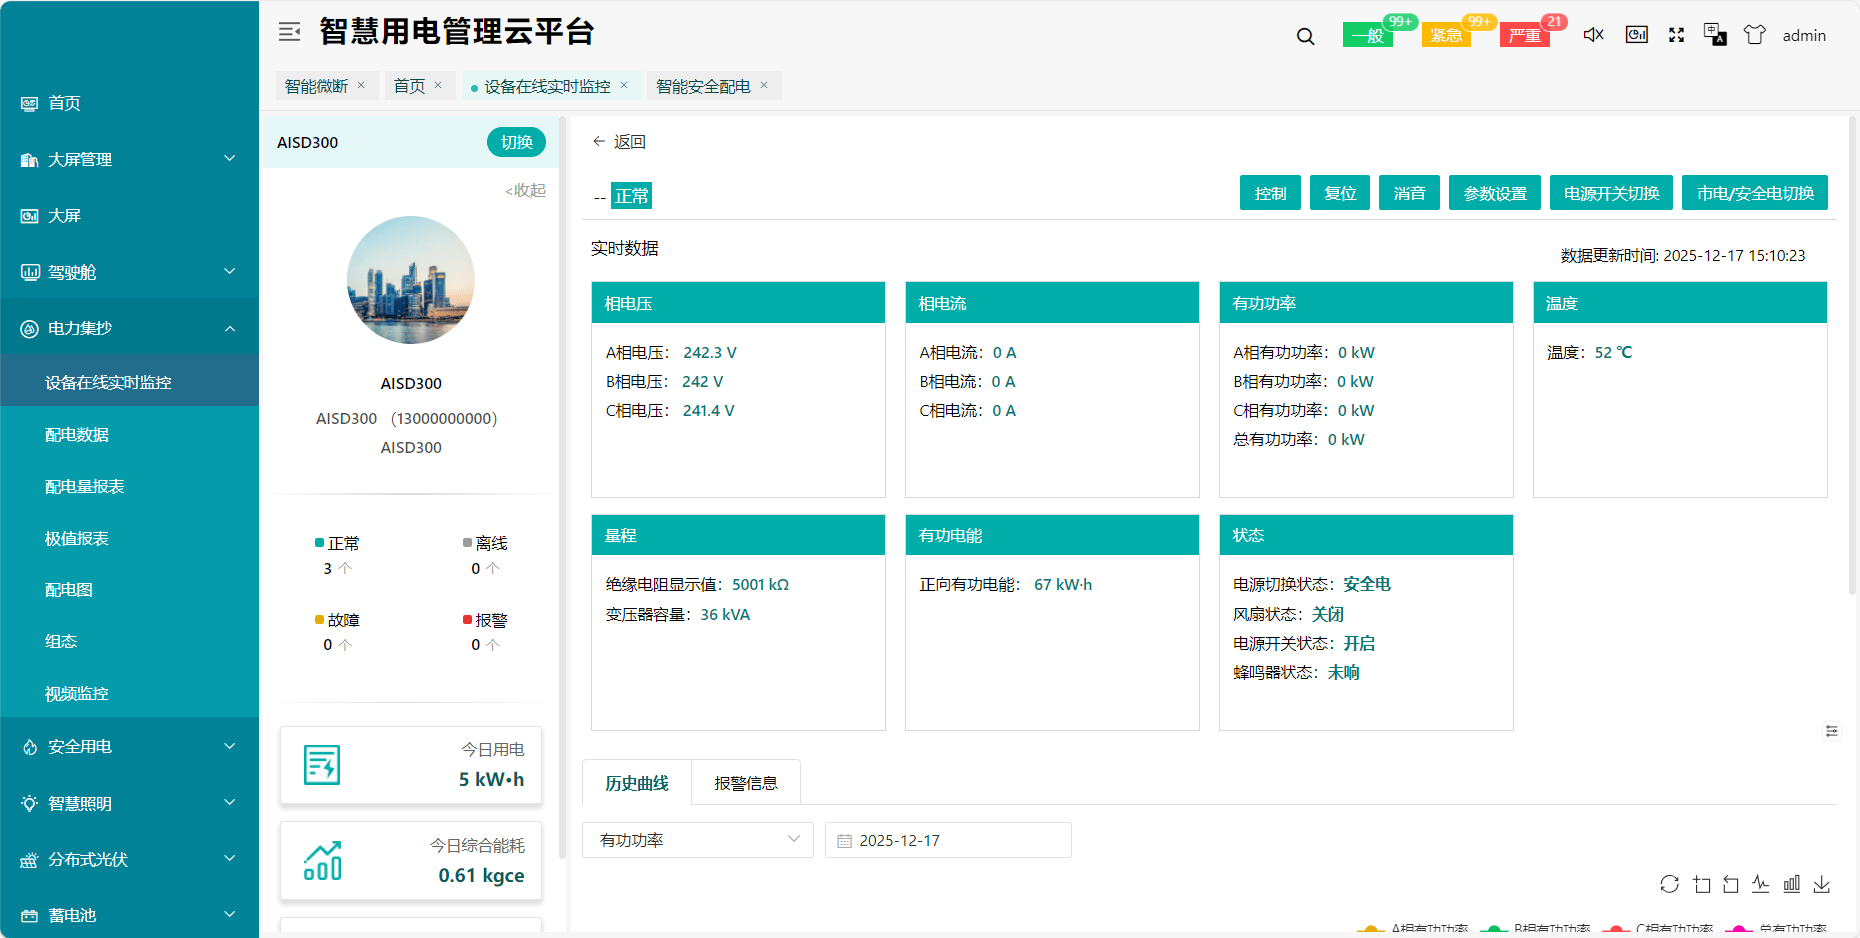Switch to the 报警信息 tab
Image resolution: width=1860 pixels, height=938 pixels.
(745, 782)
